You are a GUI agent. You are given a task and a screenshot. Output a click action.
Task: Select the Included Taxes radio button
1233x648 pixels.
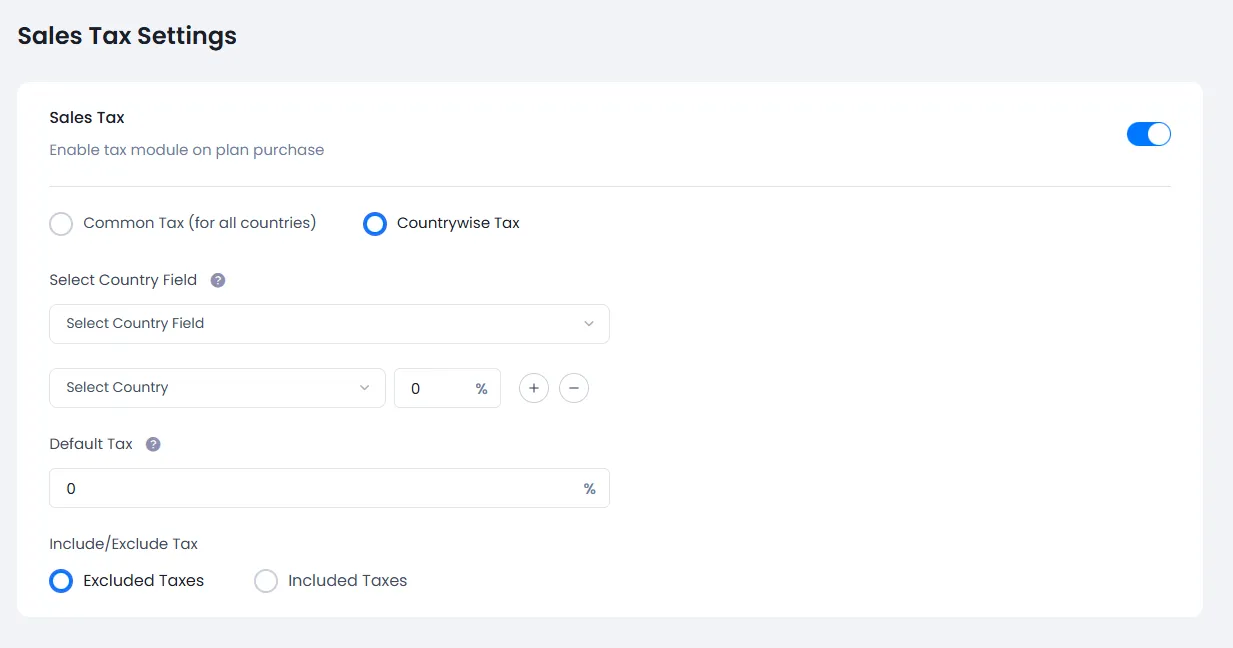pyautogui.click(x=266, y=581)
